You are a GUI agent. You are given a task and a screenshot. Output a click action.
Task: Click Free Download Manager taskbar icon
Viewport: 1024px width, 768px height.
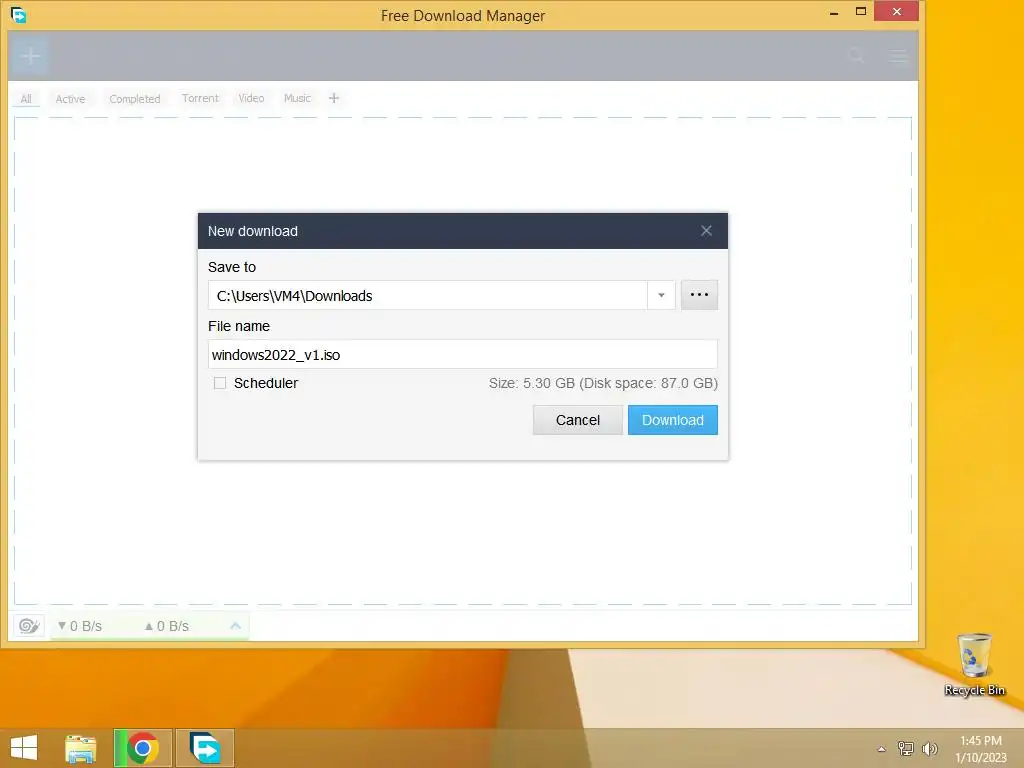(x=205, y=748)
